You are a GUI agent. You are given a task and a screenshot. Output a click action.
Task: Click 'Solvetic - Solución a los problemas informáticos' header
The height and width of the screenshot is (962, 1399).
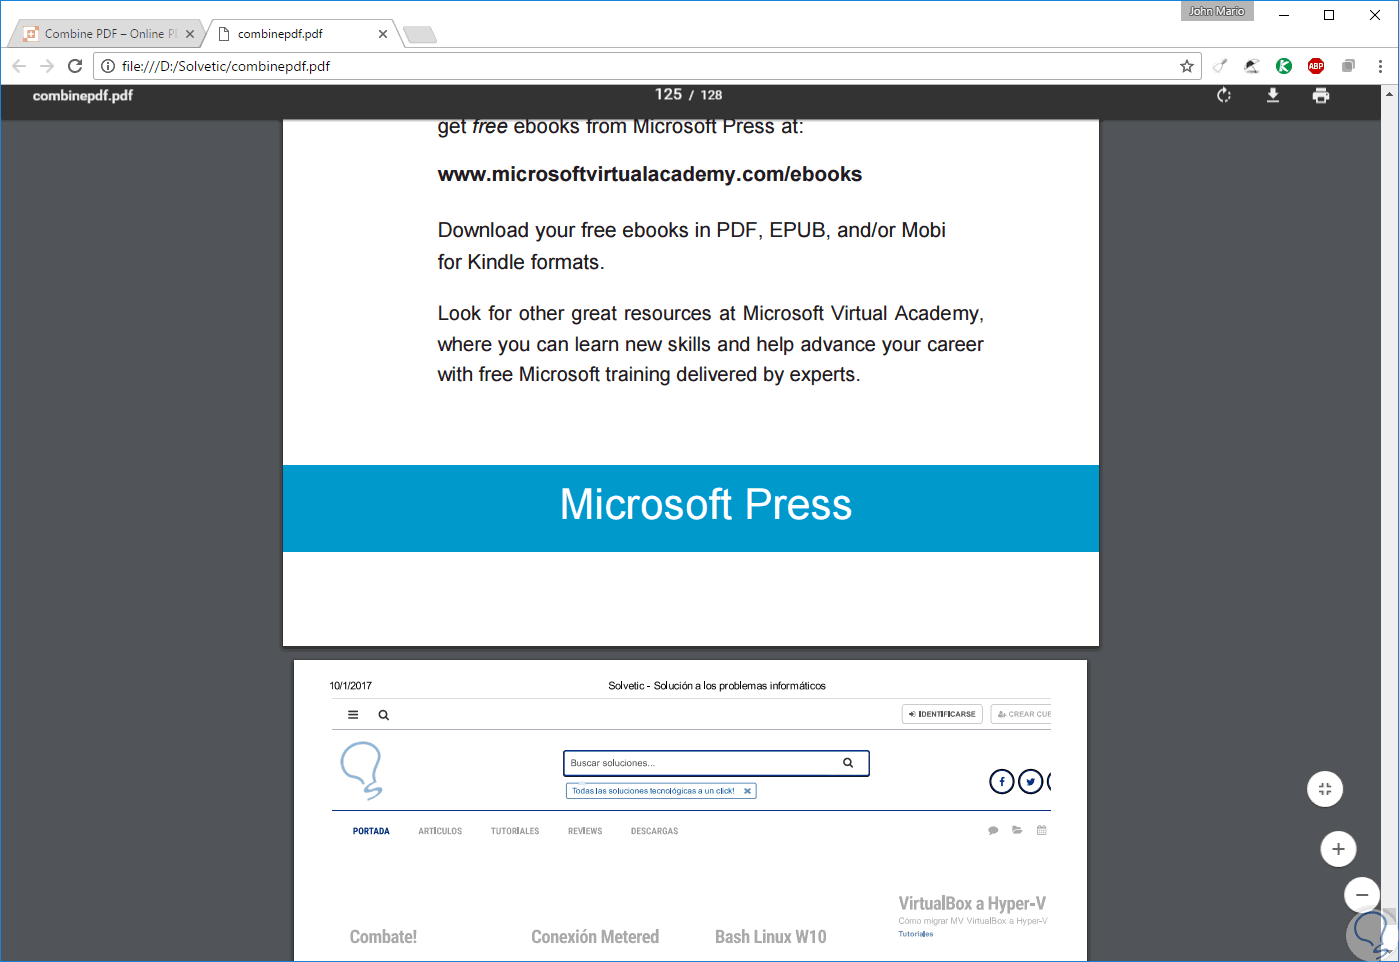pyautogui.click(x=717, y=686)
